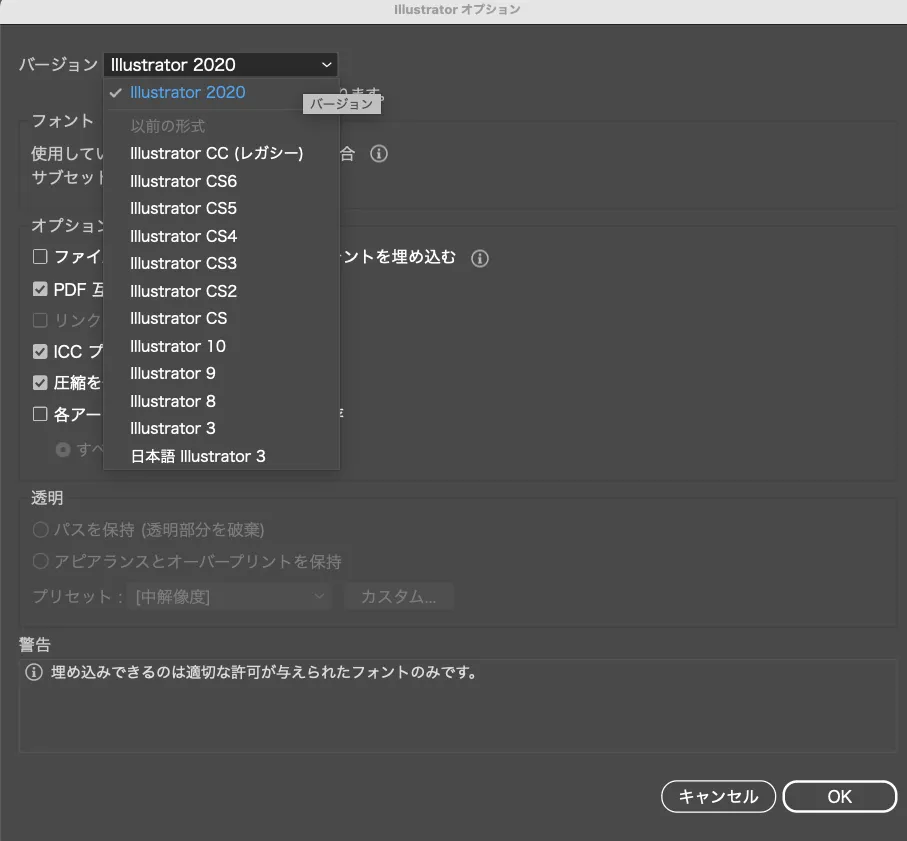Uncheck the ICC profile checkbox
This screenshot has height=841, width=907.
point(40,351)
